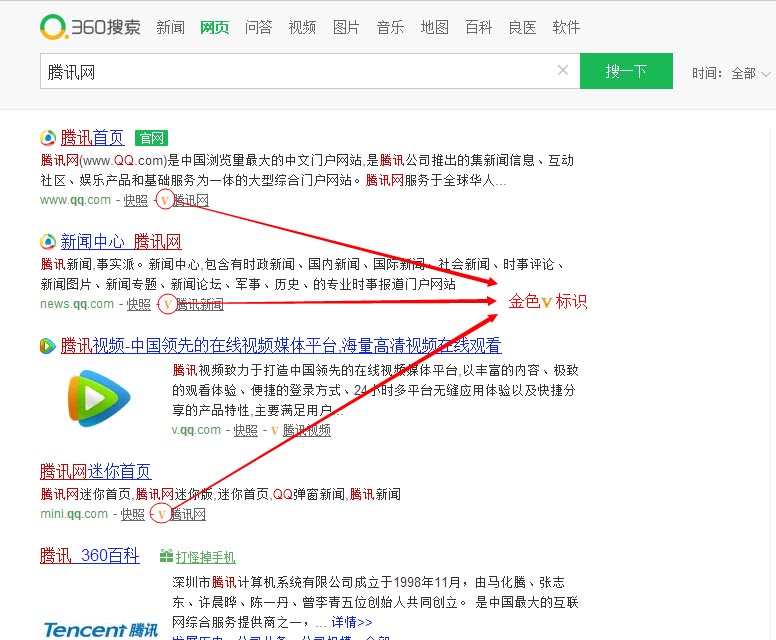Click the favicon beside 新闻中心_腾讯网 result

[48, 242]
